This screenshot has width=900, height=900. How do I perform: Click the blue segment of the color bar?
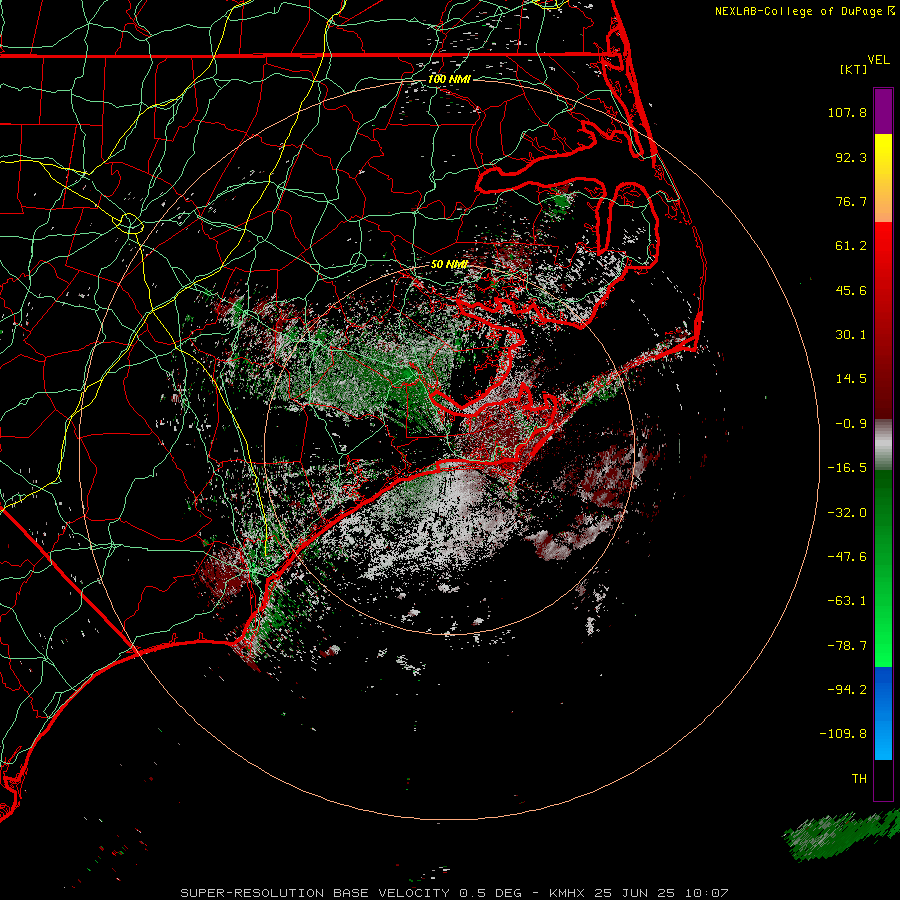point(883,713)
